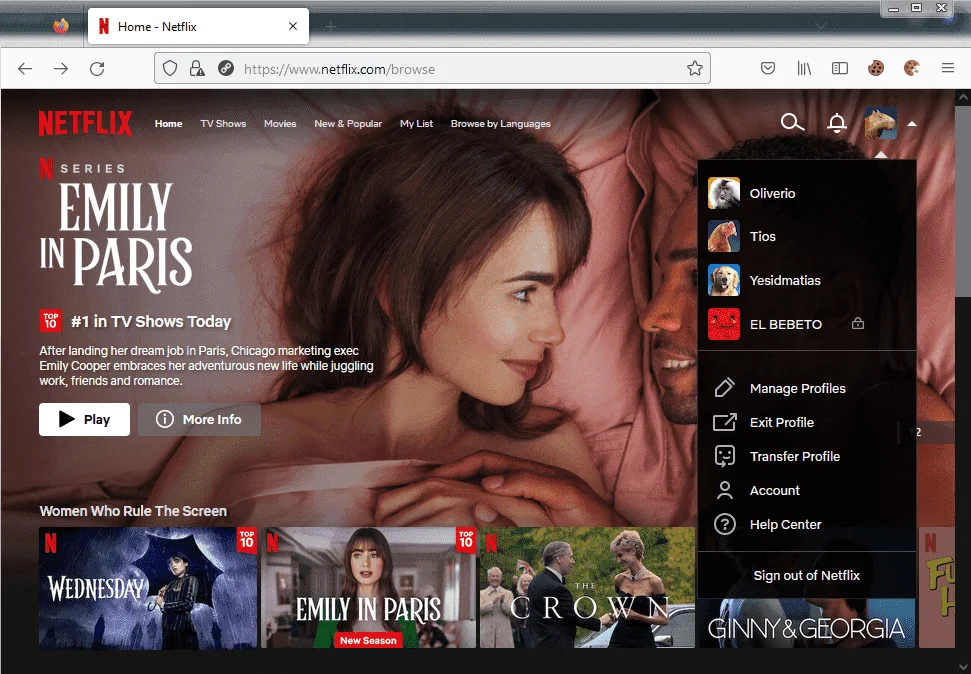The image size is (971, 674).
Task: Open Help Center from the menu
Action: click(x=785, y=525)
